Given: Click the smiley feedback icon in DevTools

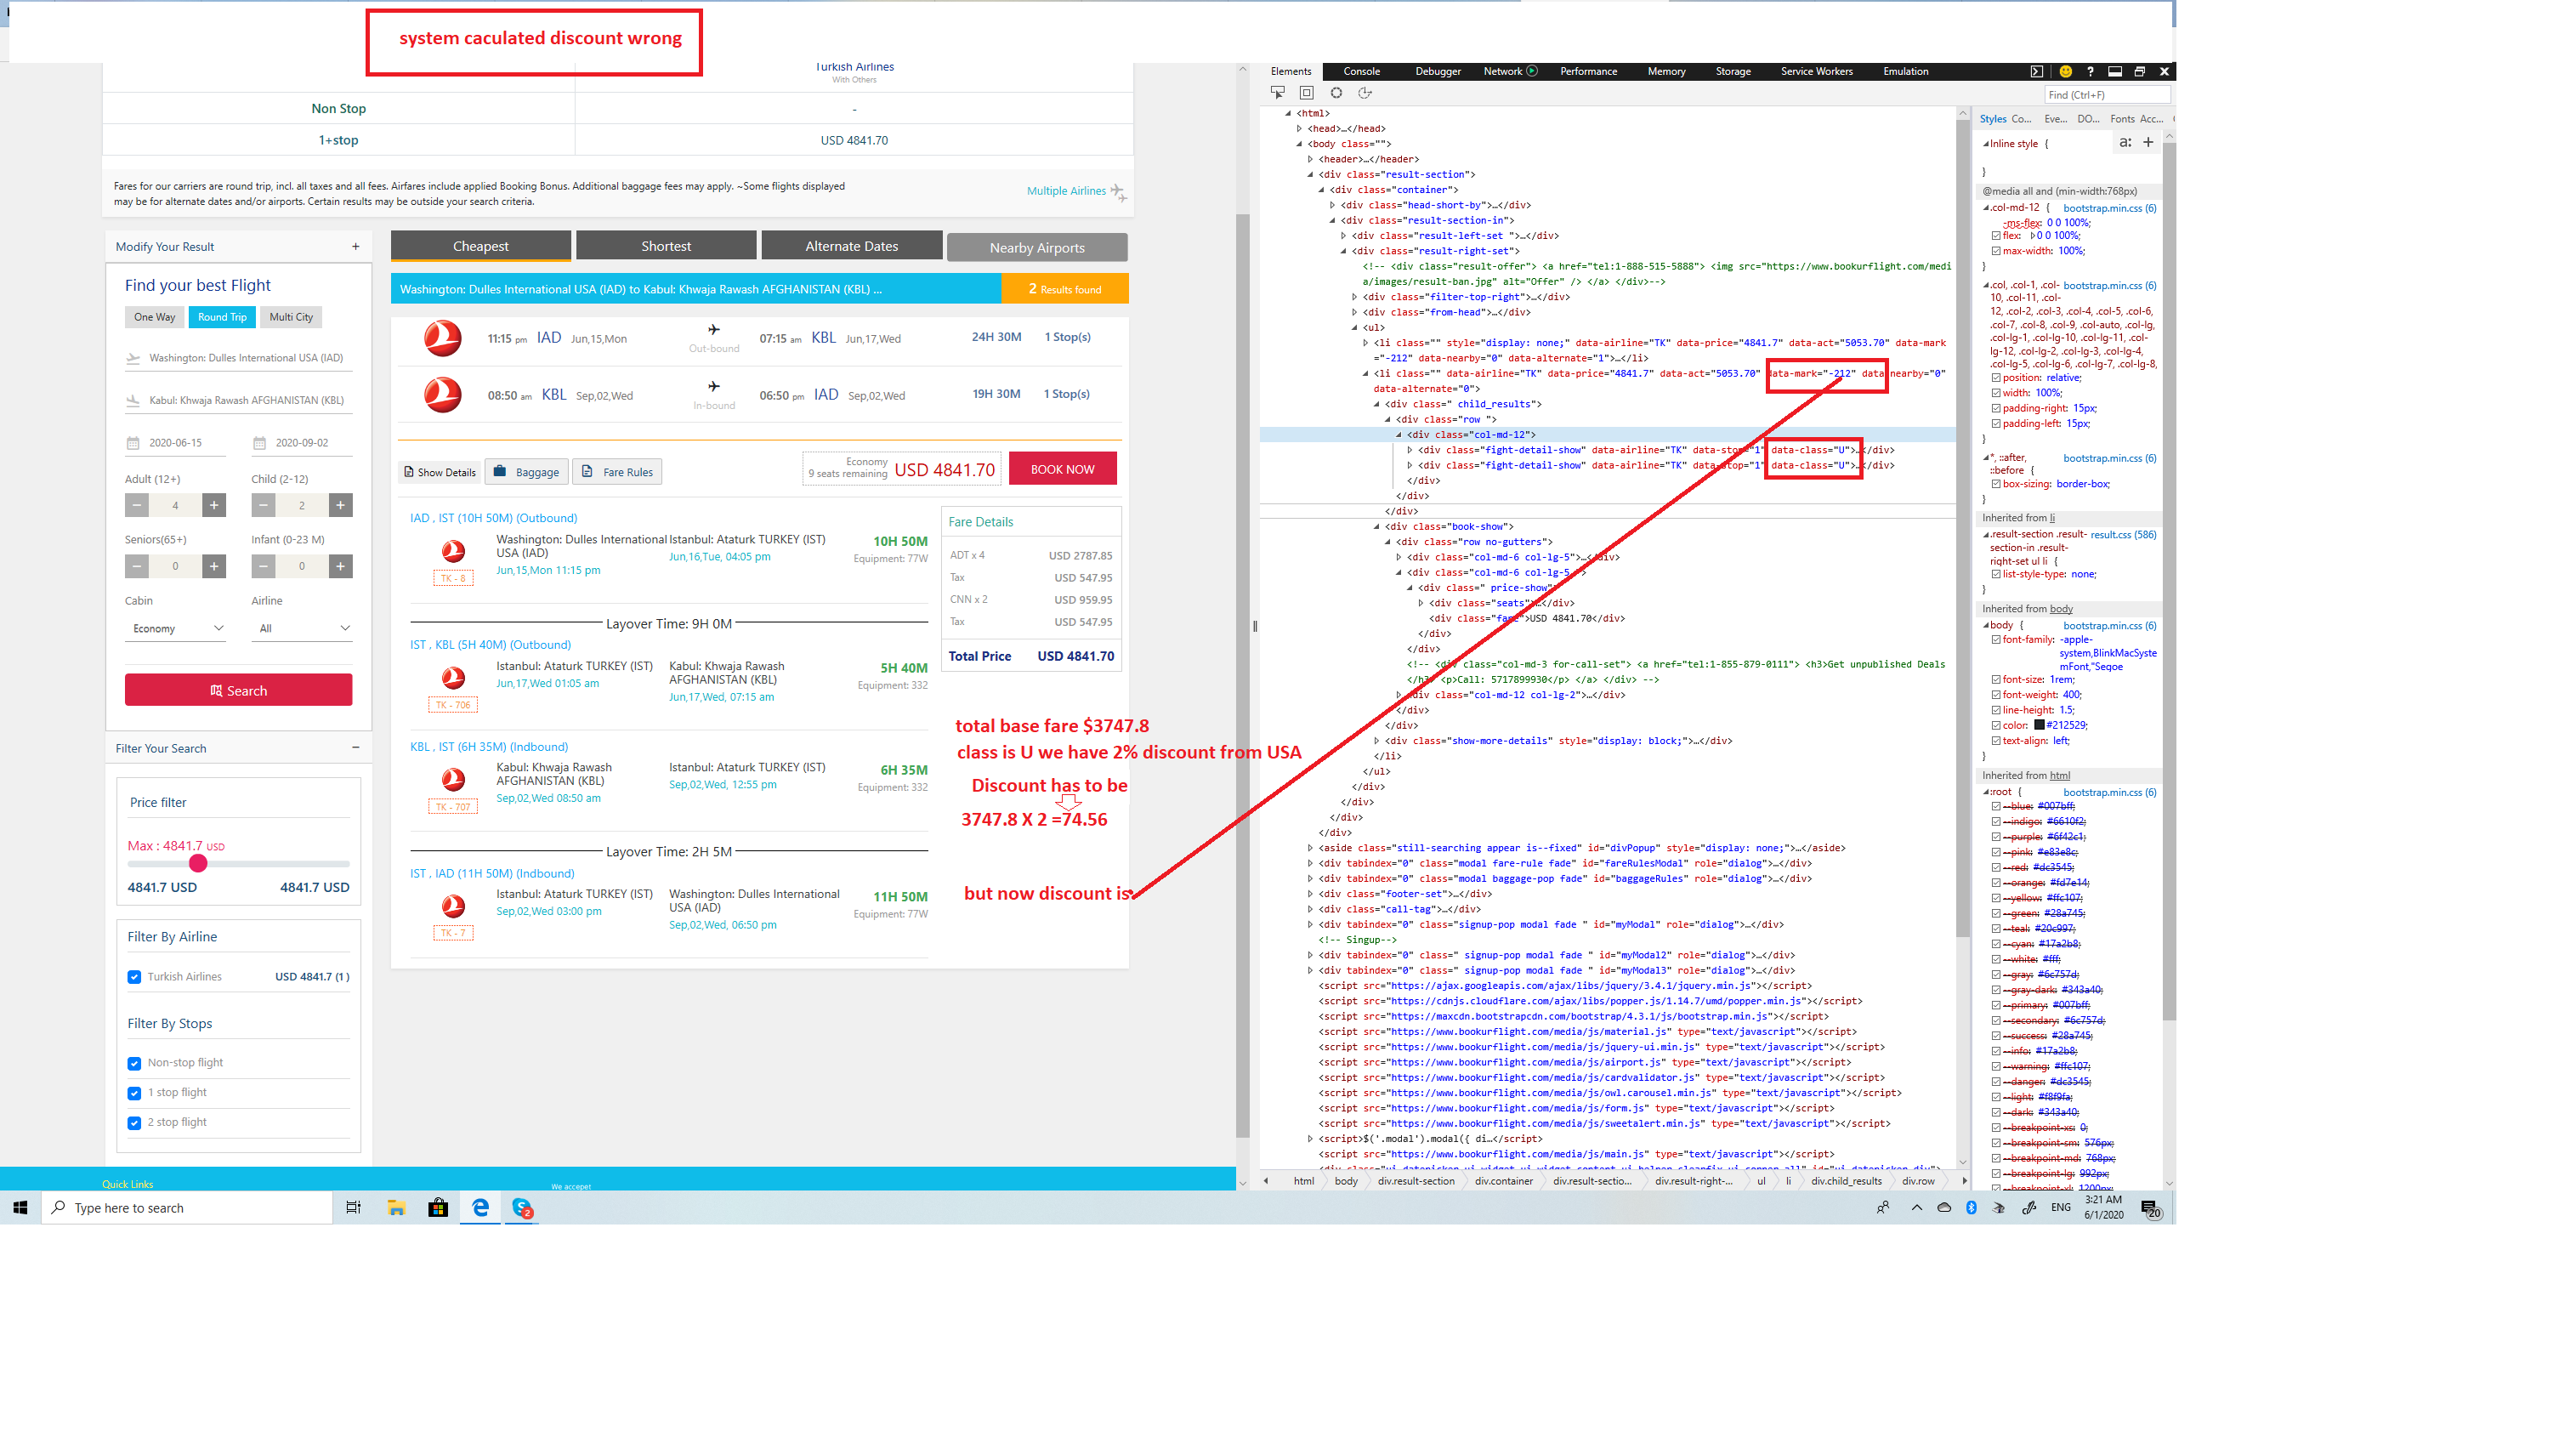Looking at the screenshot, I should [2066, 71].
